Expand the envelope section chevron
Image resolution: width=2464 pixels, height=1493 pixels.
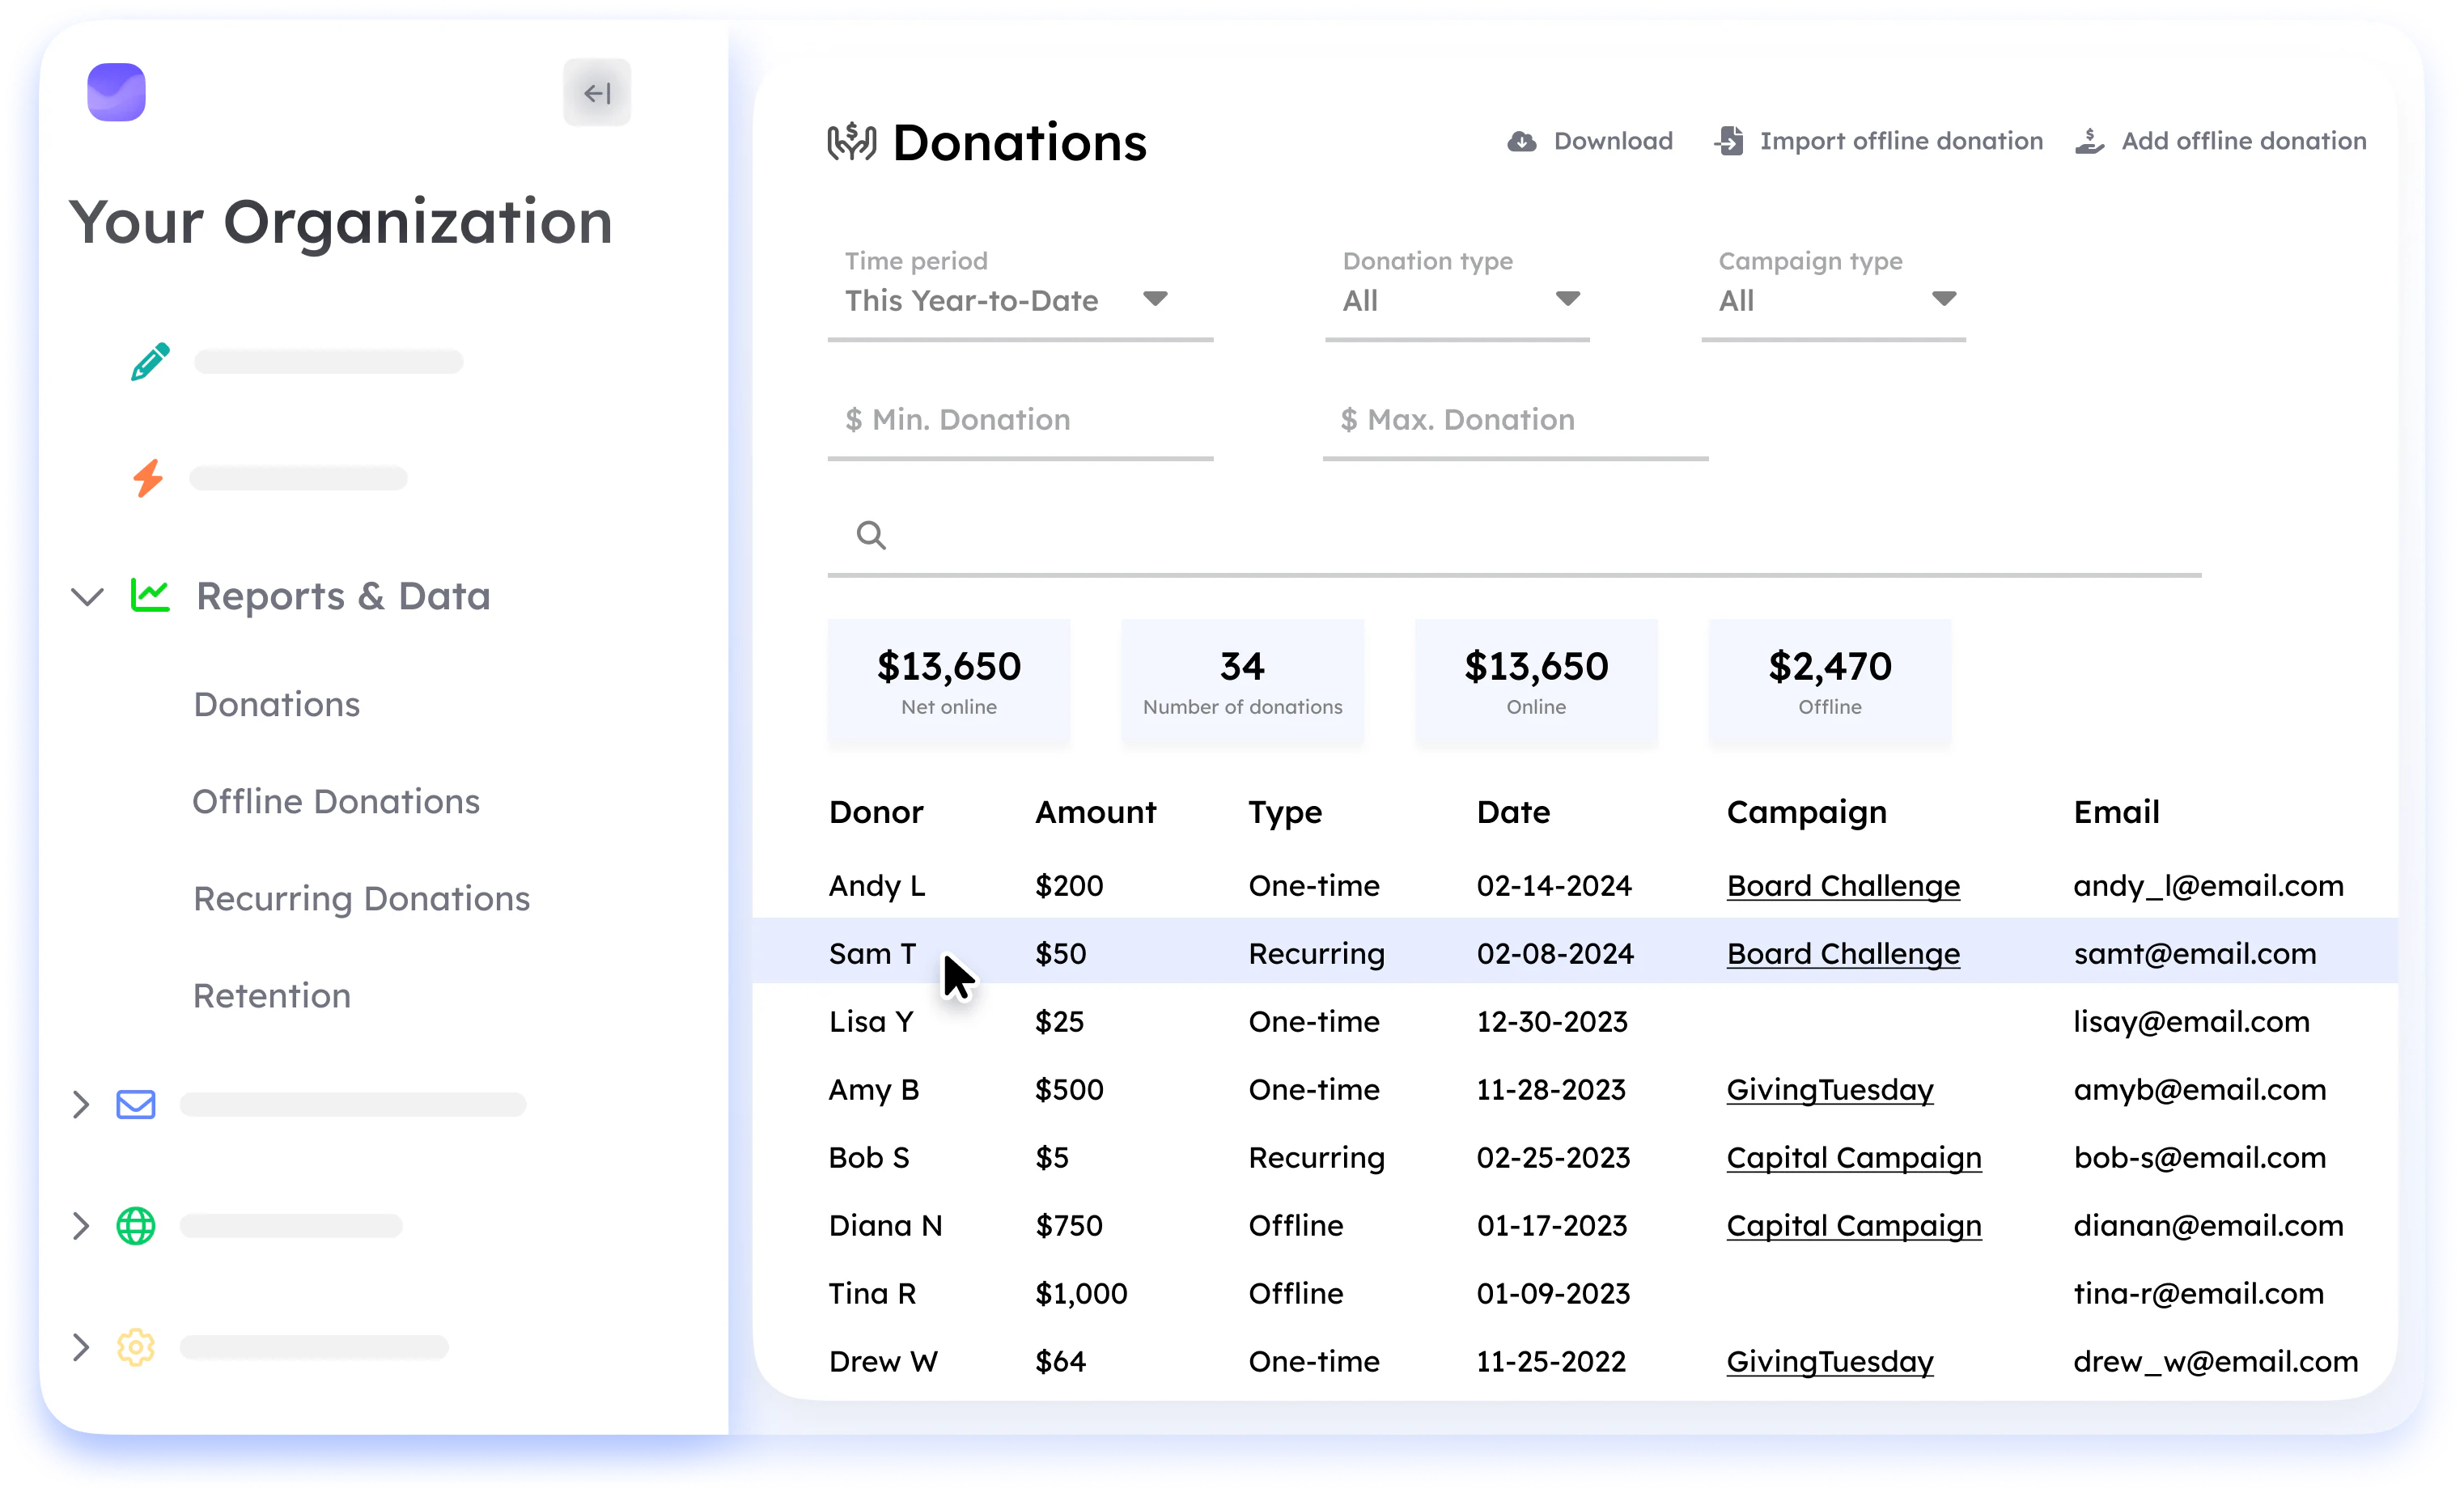[x=81, y=1105]
